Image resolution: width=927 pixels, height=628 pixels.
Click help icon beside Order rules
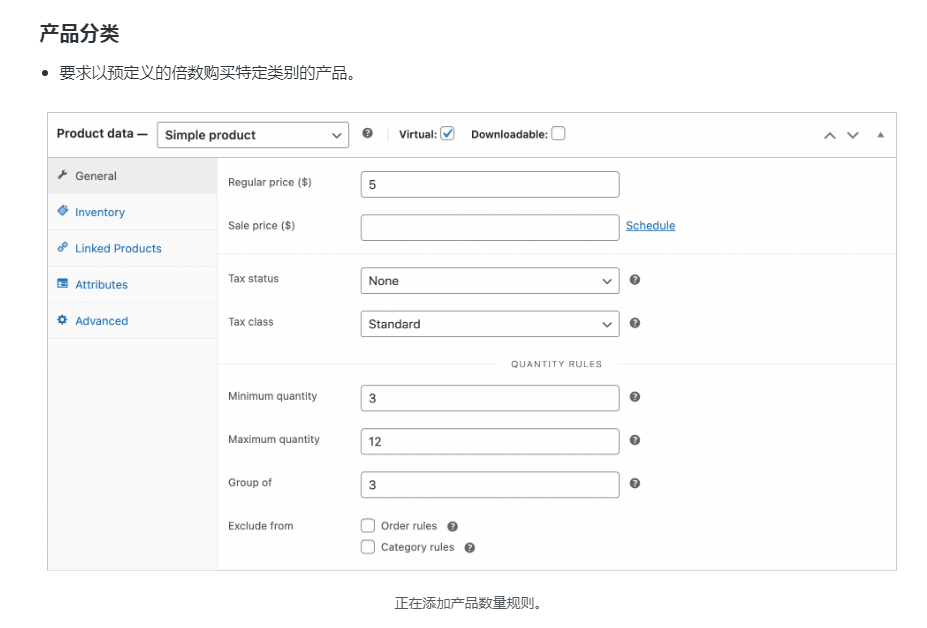point(452,526)
